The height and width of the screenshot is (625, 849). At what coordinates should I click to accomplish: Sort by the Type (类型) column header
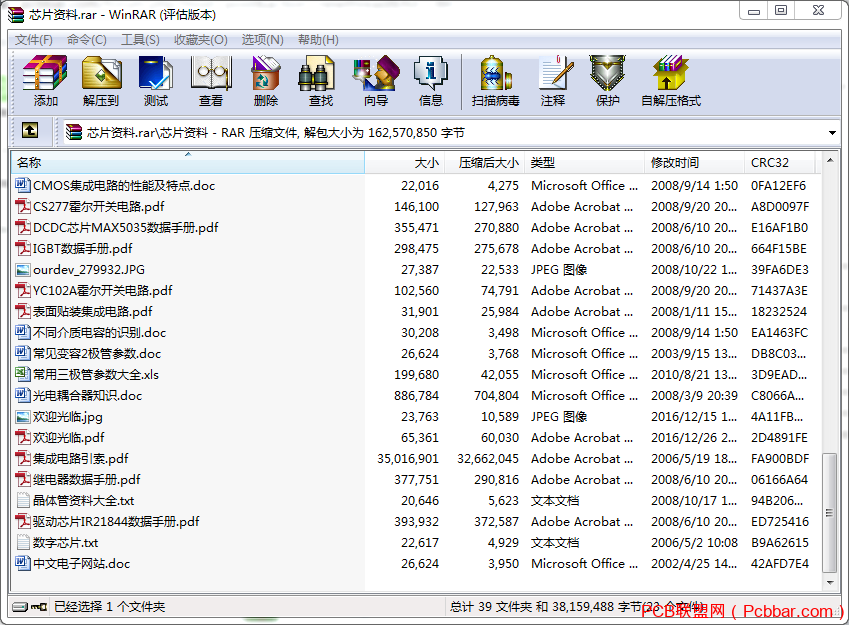(585, 162)
